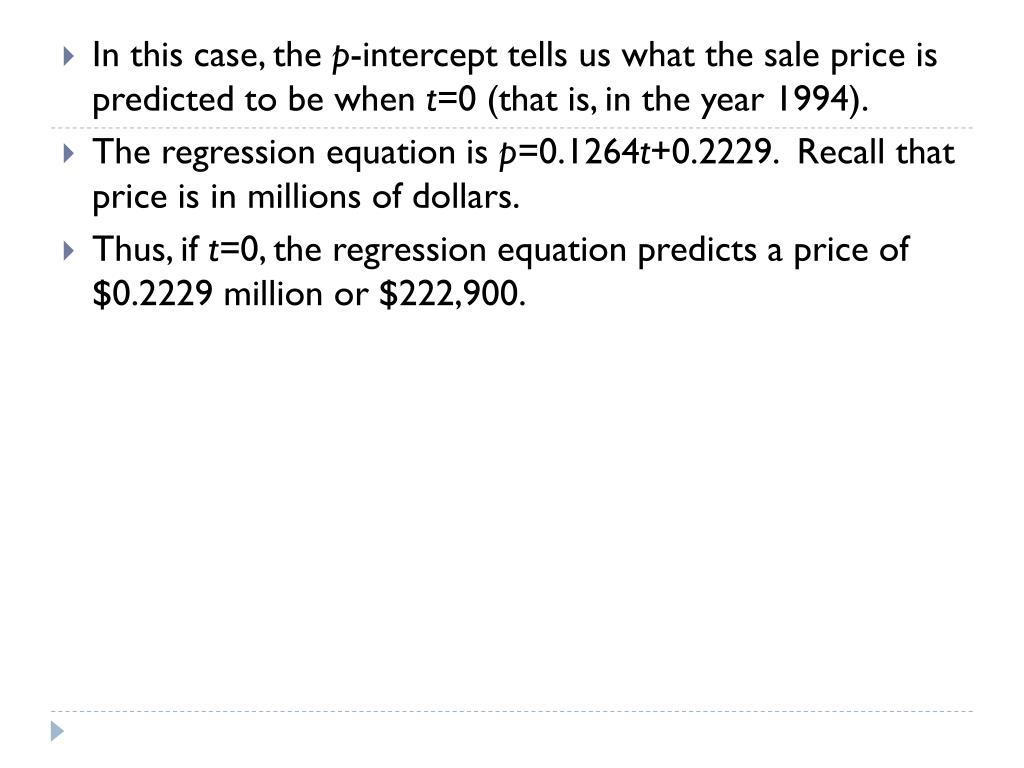This screenshot has height=768, width=1024.
Task: Click the value "$0.2229" in the last bullet
Action: coord(153,293)
